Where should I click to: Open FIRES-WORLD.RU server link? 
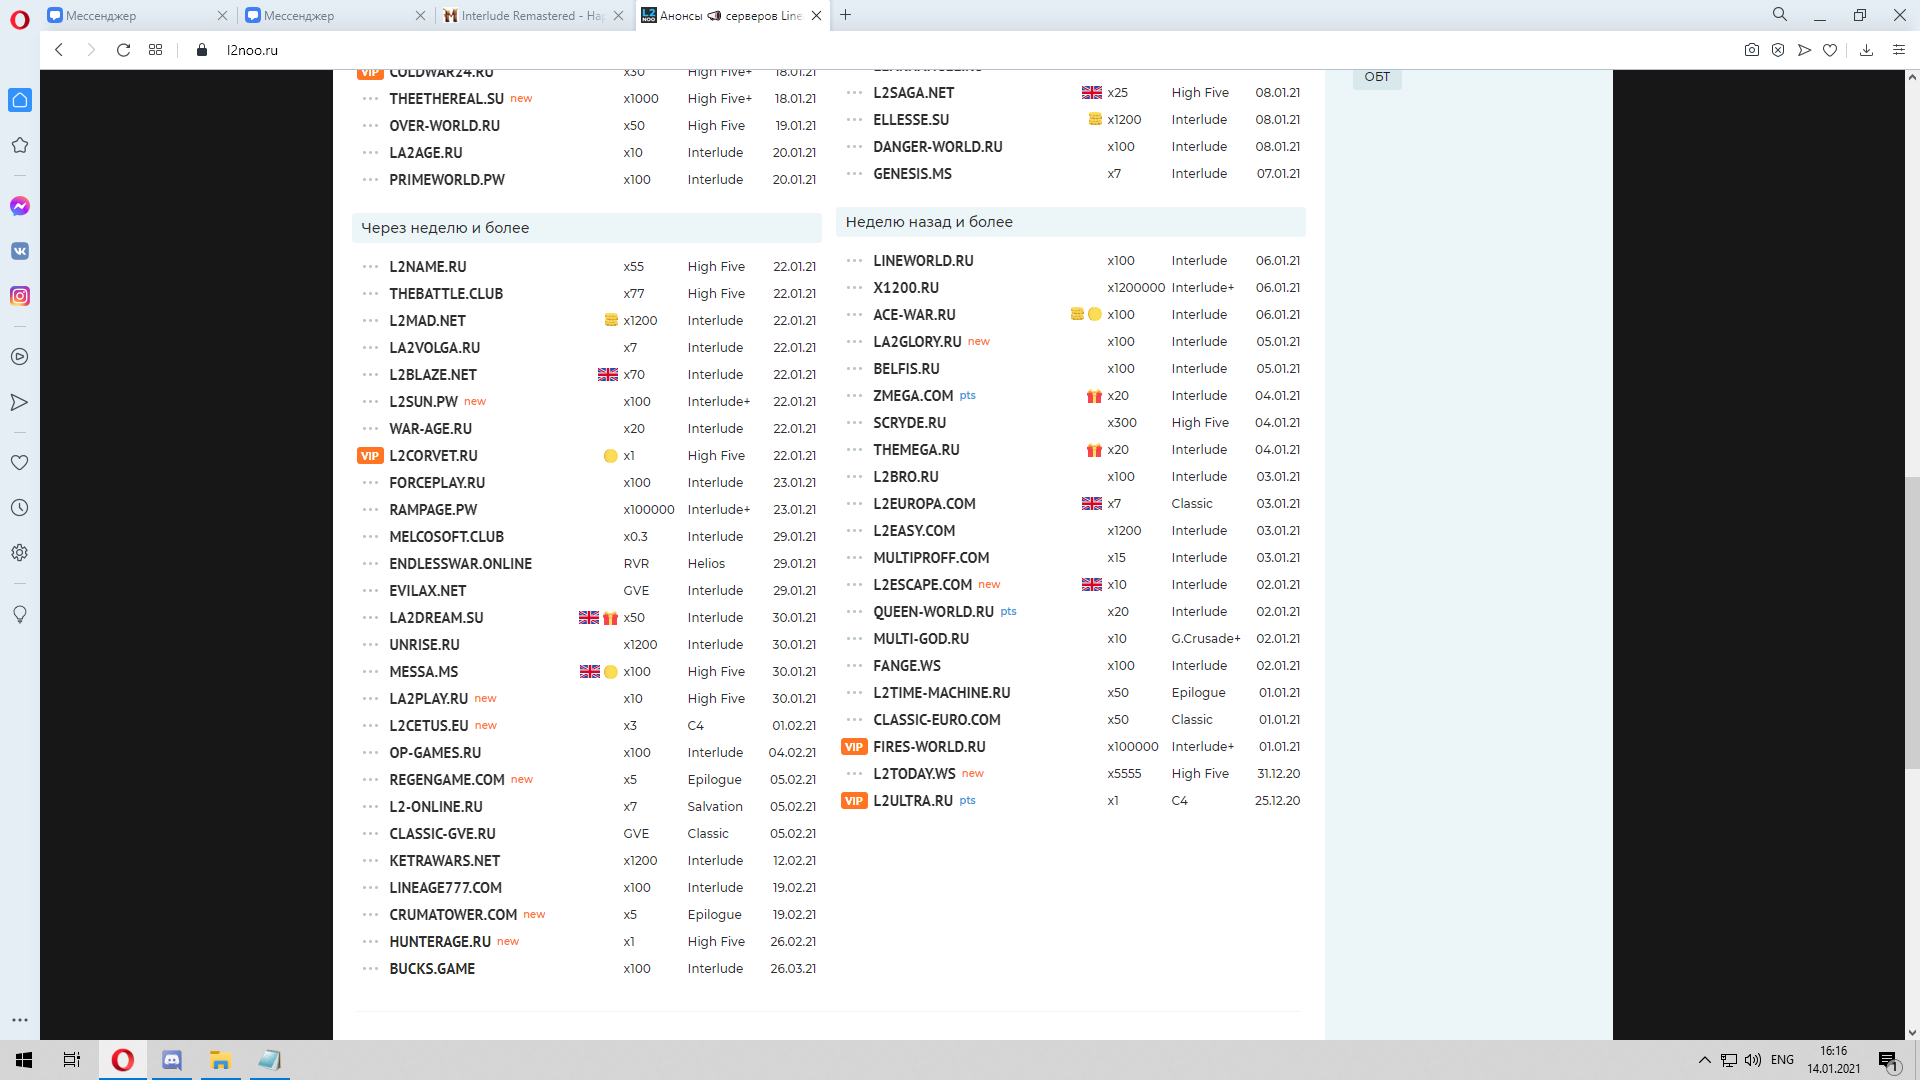click(x=929, y=747)
